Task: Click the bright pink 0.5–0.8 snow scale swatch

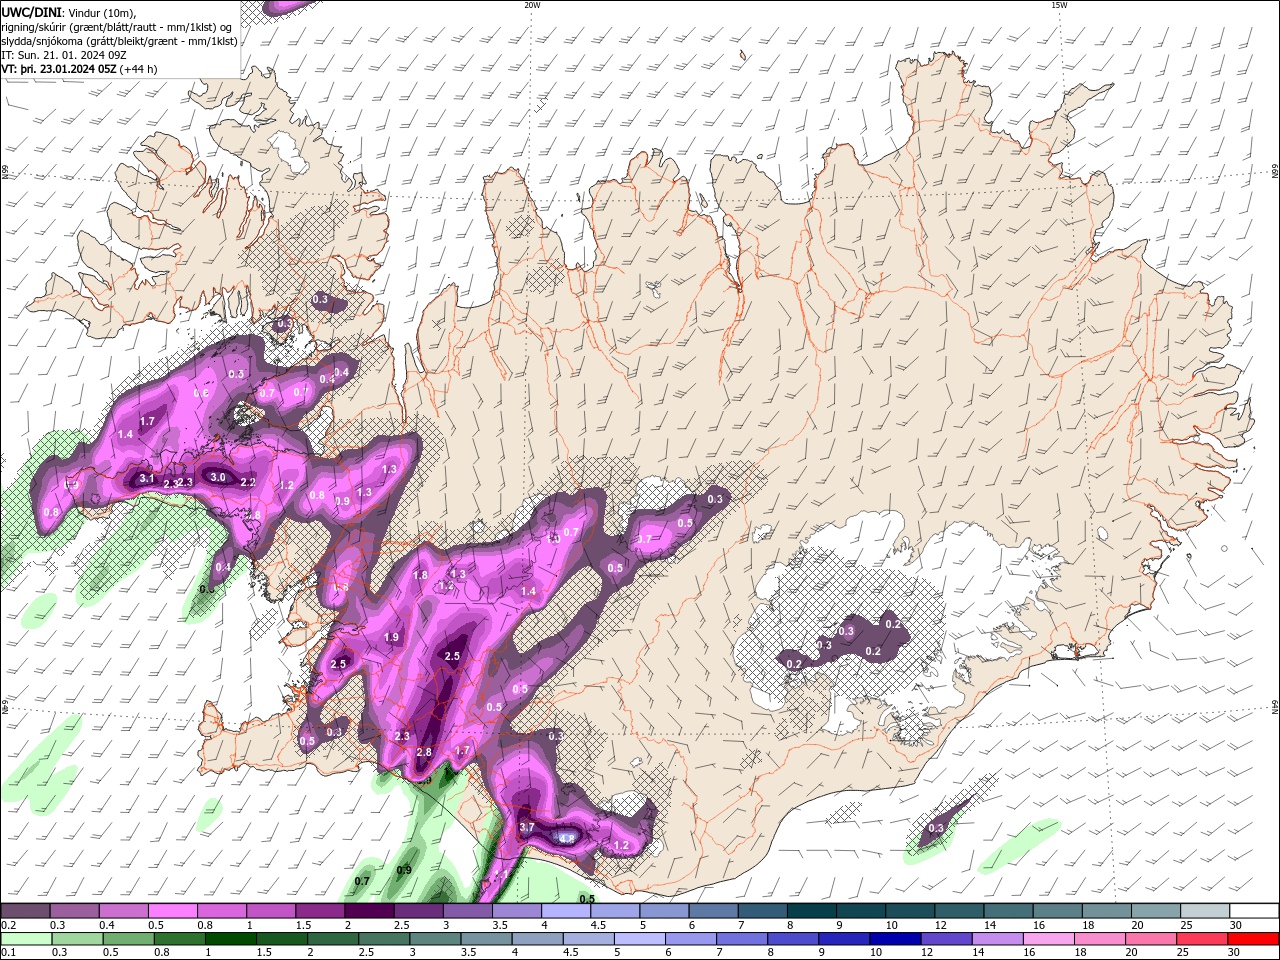Action: click(173, 911)
